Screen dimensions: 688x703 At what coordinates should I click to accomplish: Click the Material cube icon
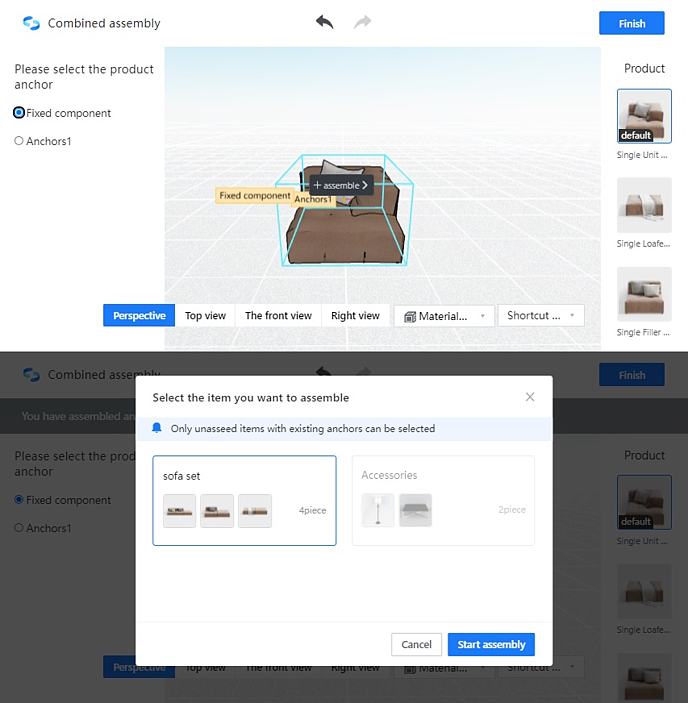point(410,317)
